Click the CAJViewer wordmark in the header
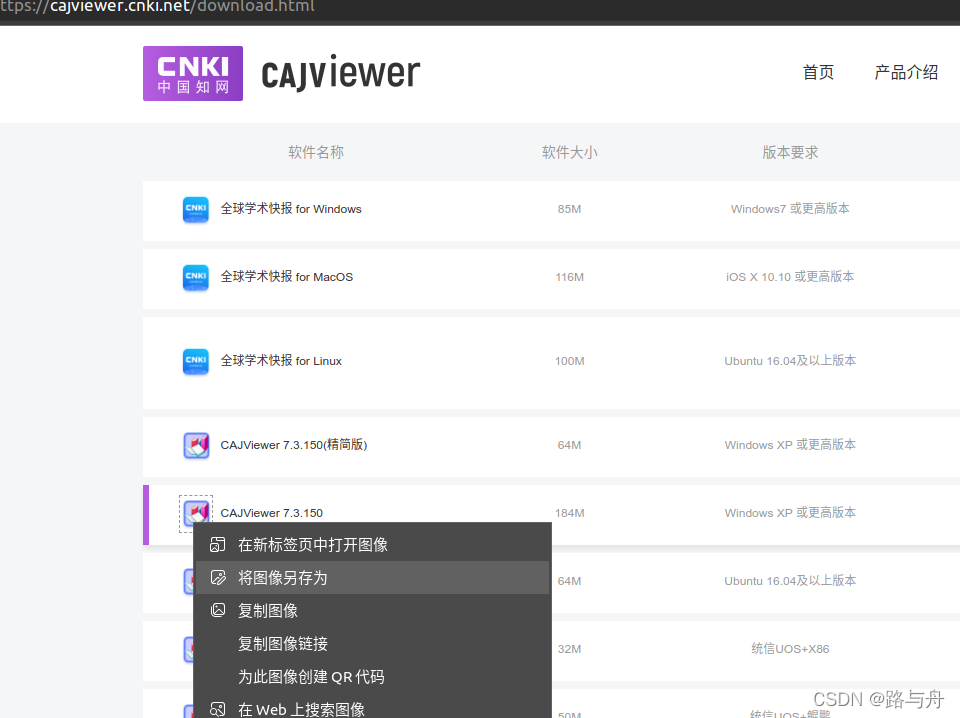This screenshot has height=718, width=960. click(x=340, y=73)
